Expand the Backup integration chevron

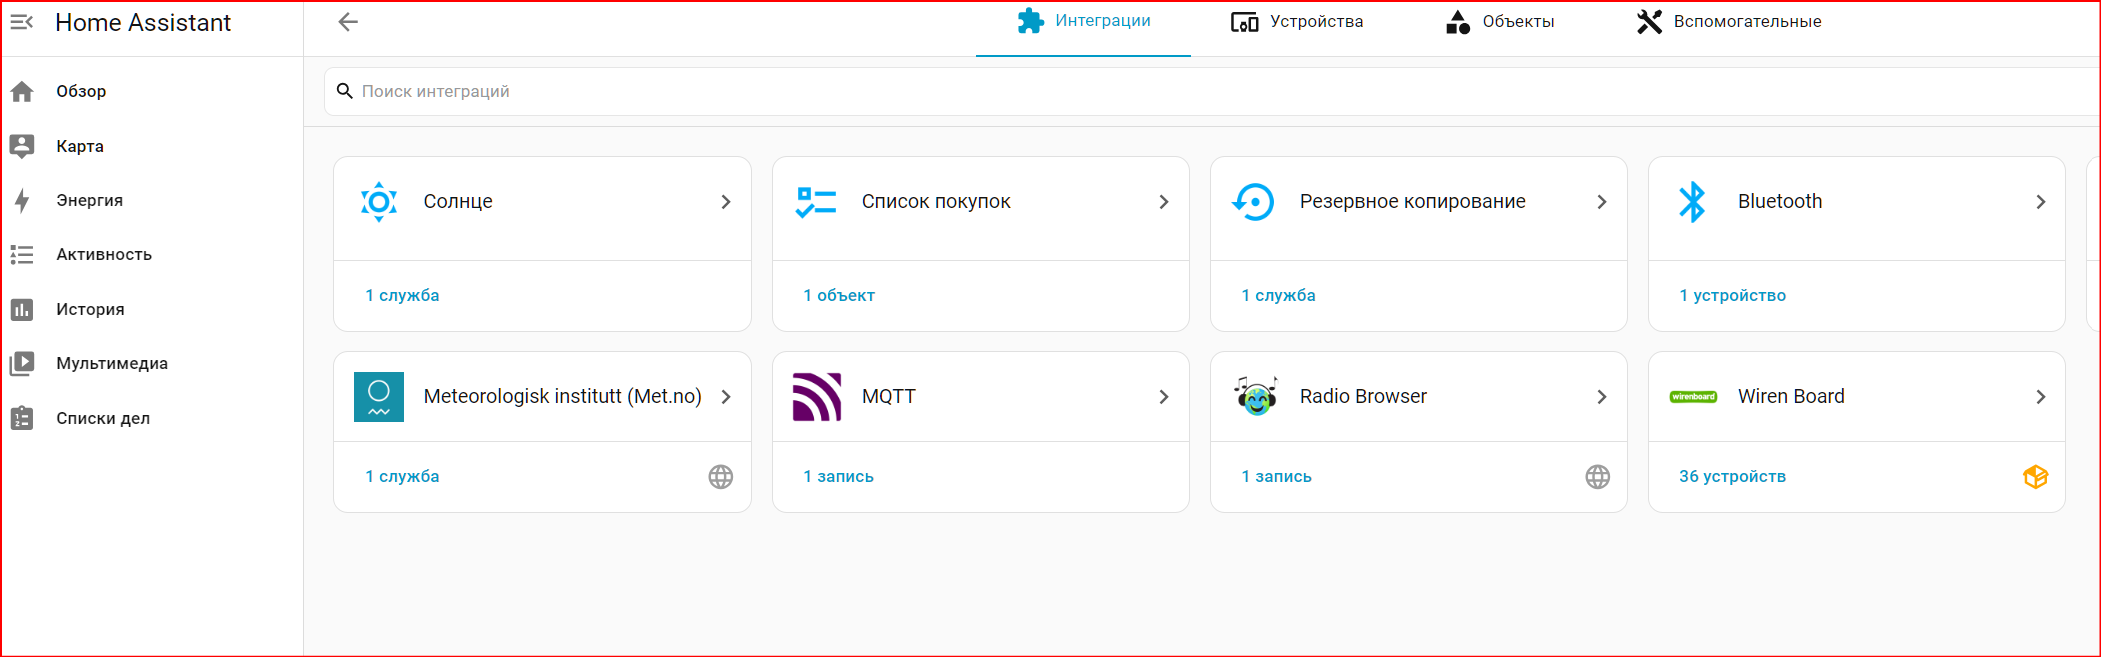point(1602,202)
